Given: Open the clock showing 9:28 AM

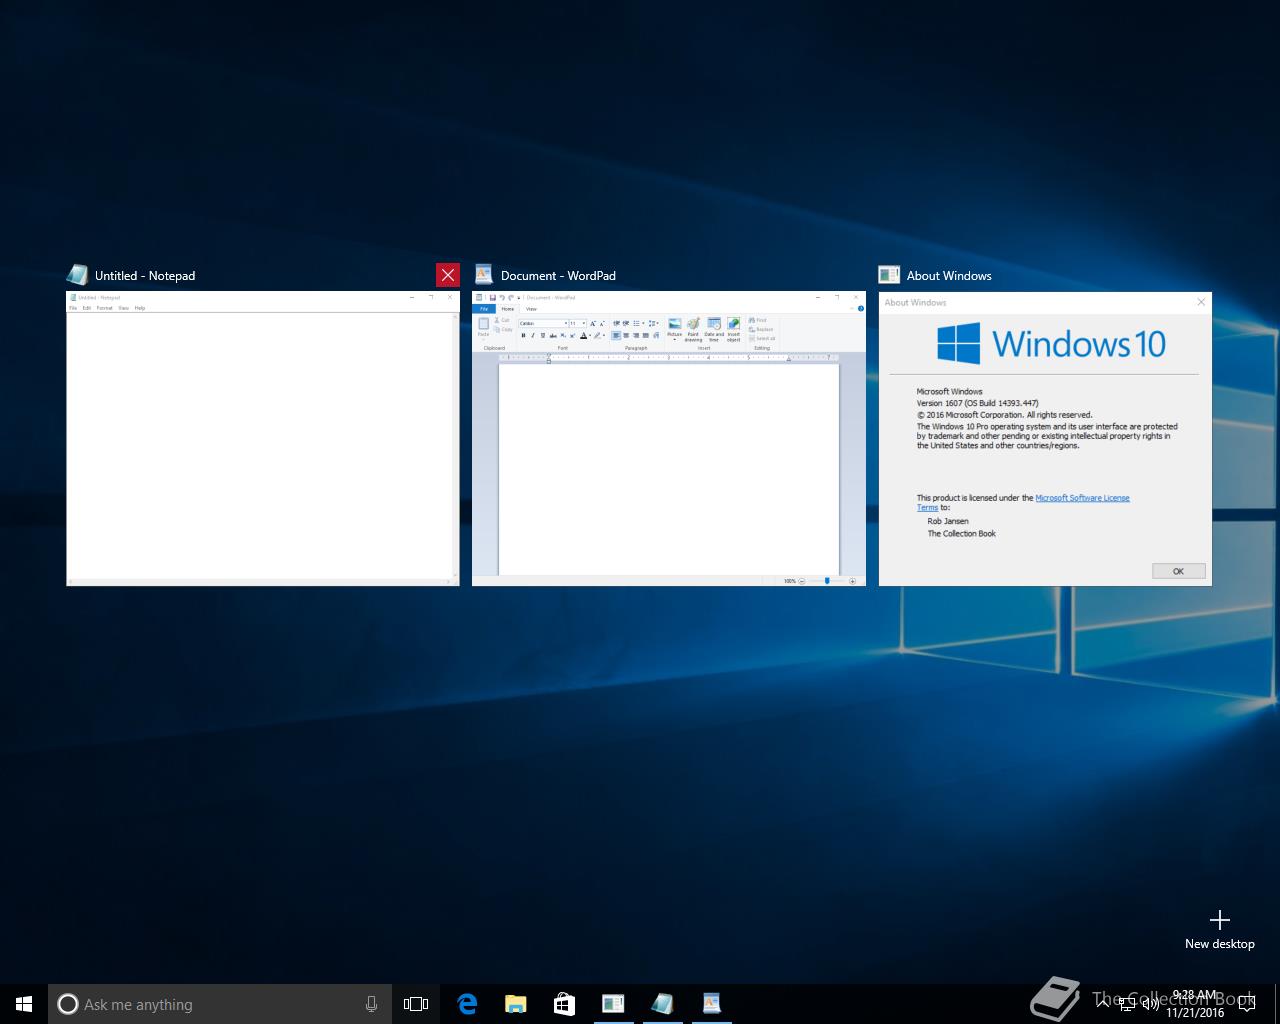Looking at the screenshot, I should 1195,1004.
